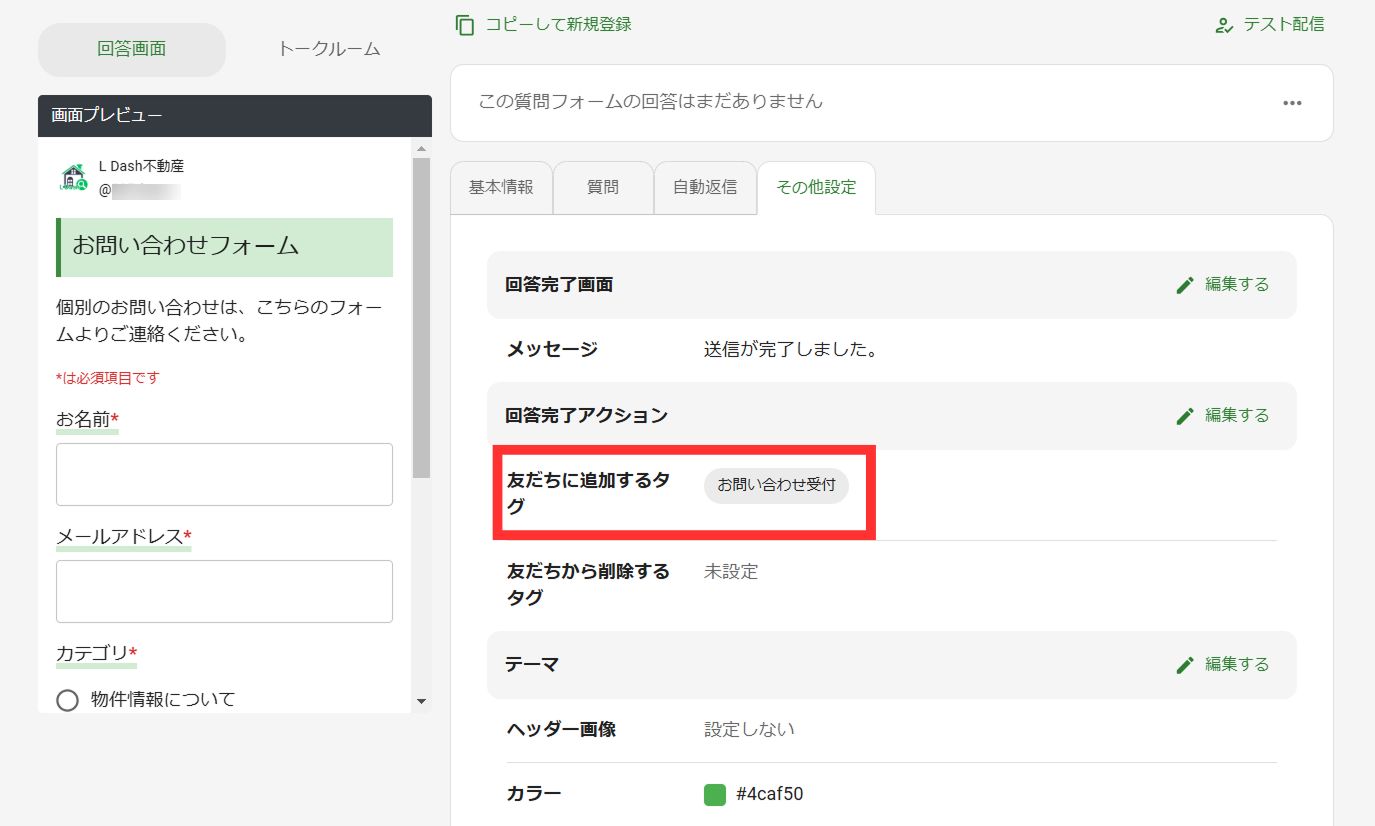
Task: Click pencil icon in 回答完了アクション row
Action: point(1185,416)
